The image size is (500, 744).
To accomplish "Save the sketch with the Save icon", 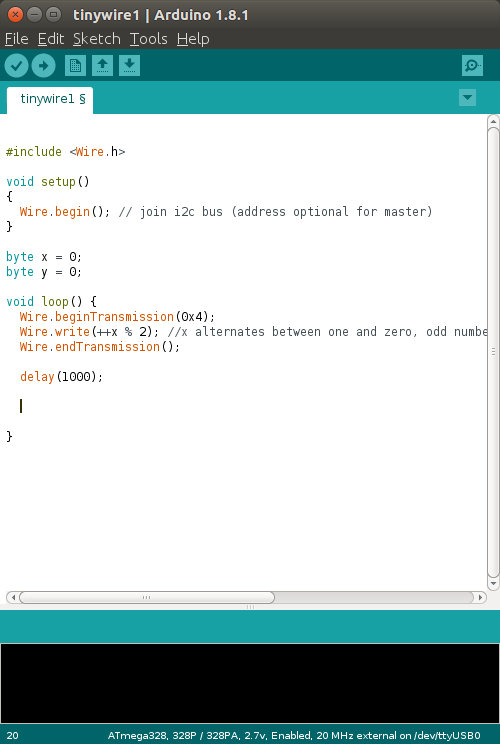I will tap(130, 65).
